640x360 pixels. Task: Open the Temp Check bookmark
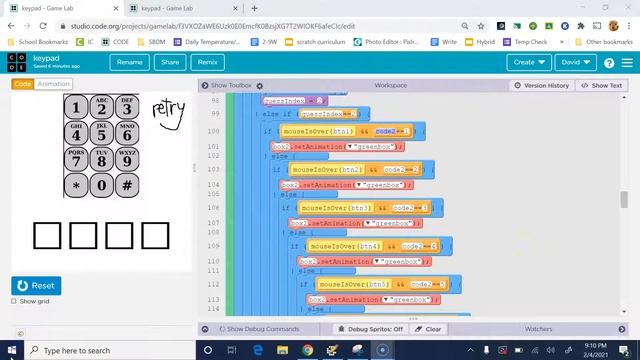click(525, 42)
